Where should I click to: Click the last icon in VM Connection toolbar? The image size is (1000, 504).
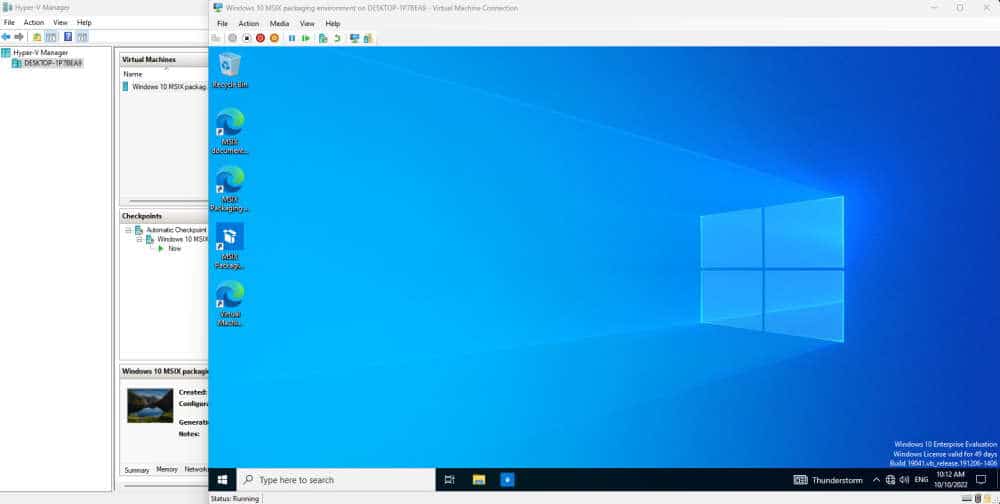pos(368,38)
